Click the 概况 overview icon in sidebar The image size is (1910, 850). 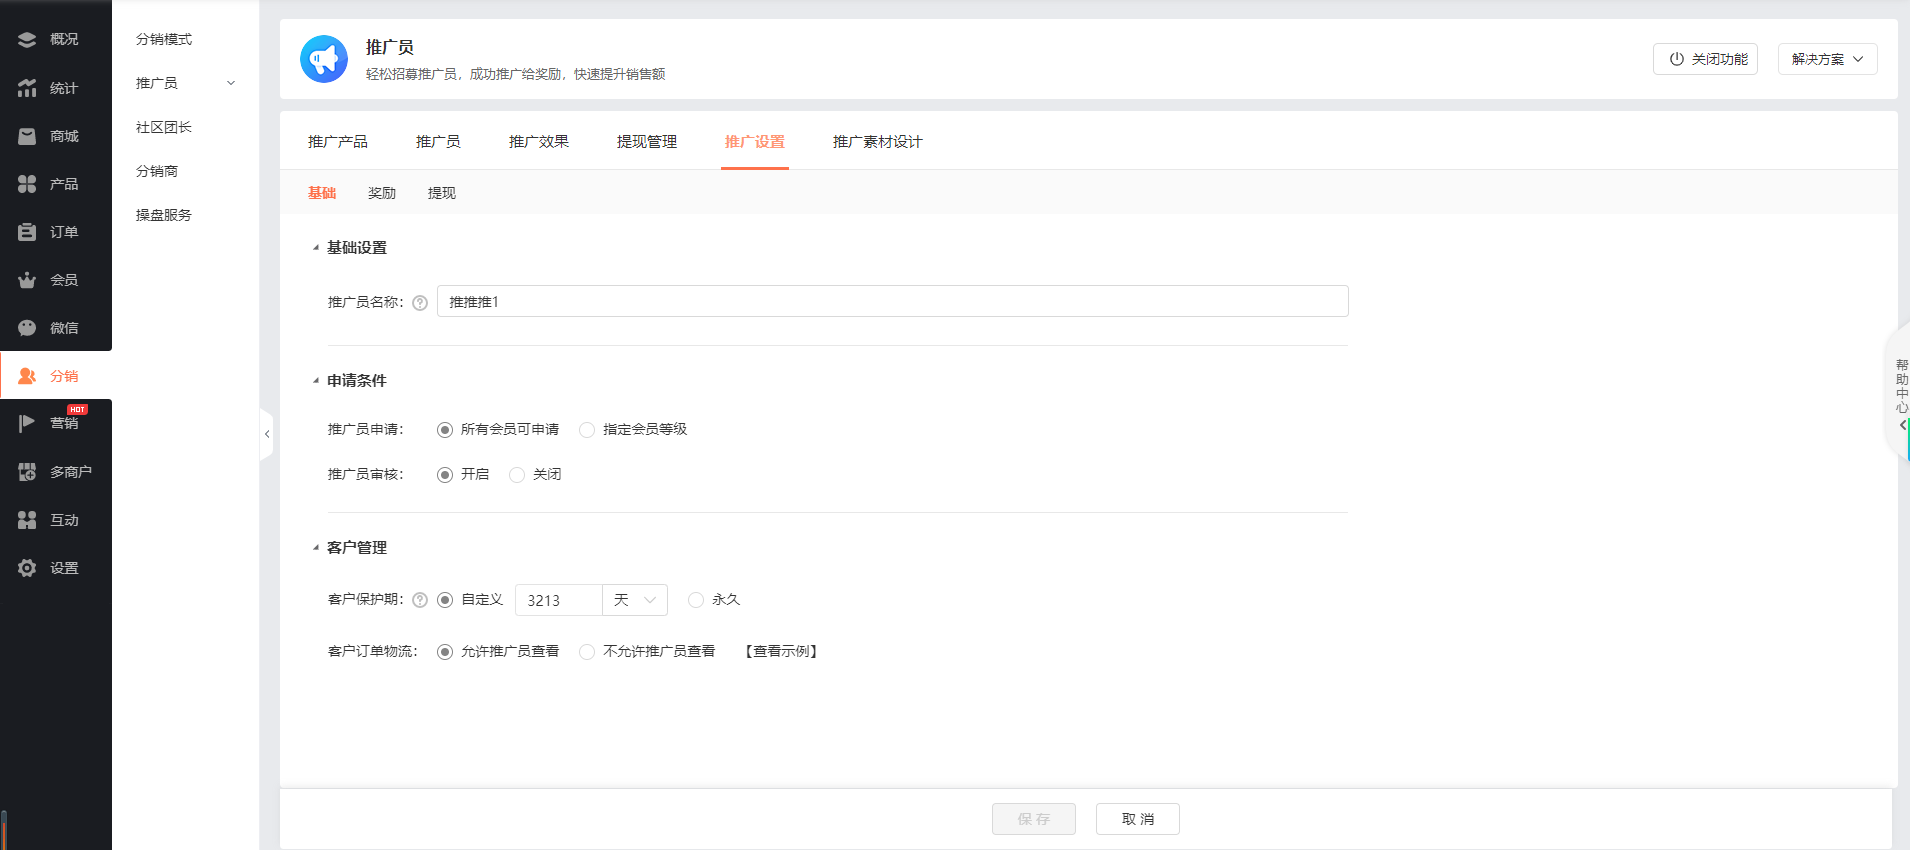(27, 39)
